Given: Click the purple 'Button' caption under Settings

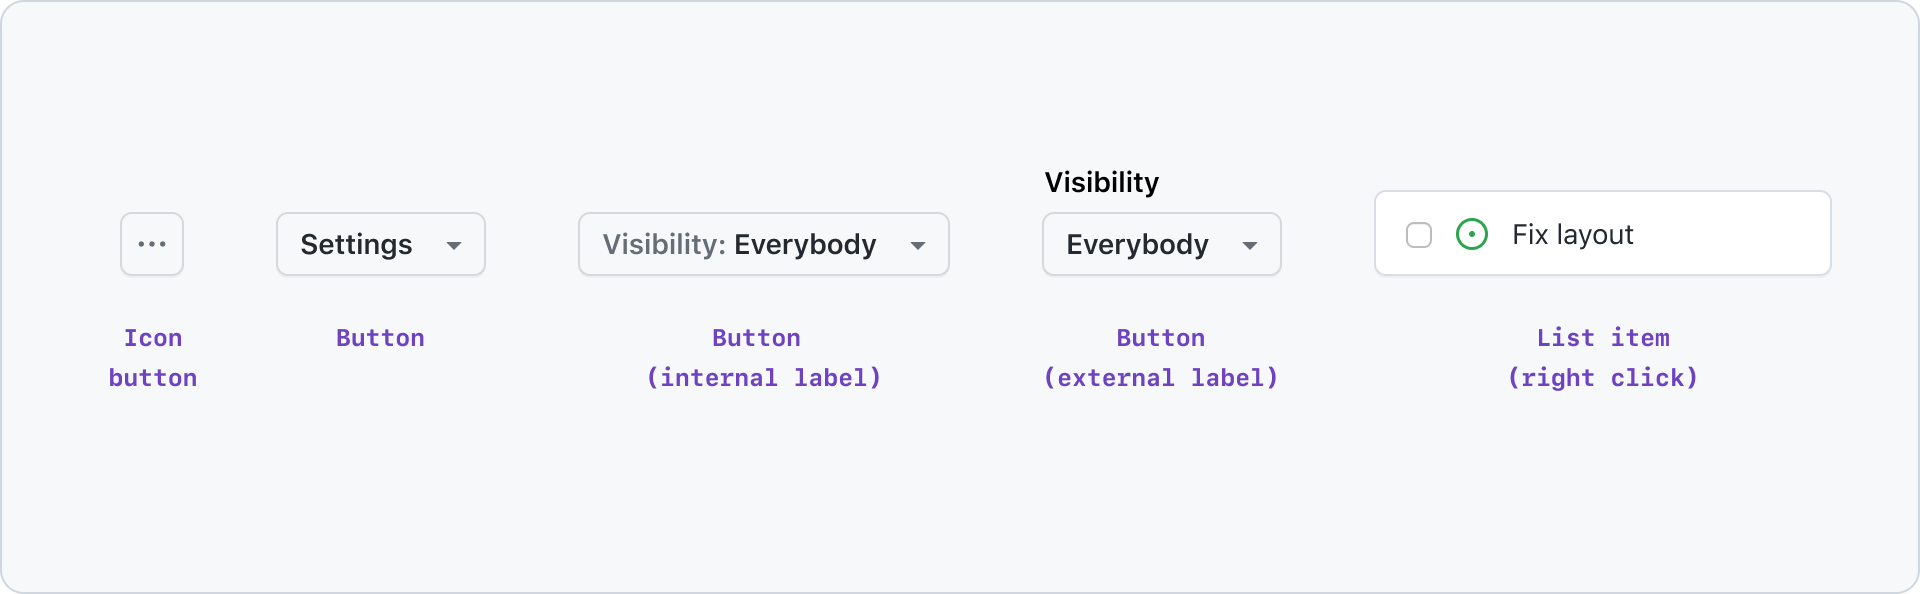Looking at the screenshot, I should pos(381,338).
